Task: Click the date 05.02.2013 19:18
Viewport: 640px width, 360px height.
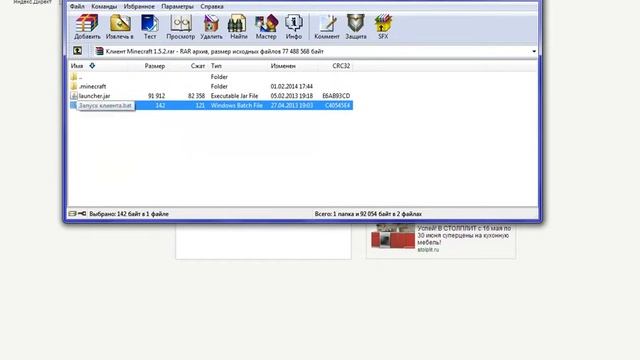Action: (292, 96)
